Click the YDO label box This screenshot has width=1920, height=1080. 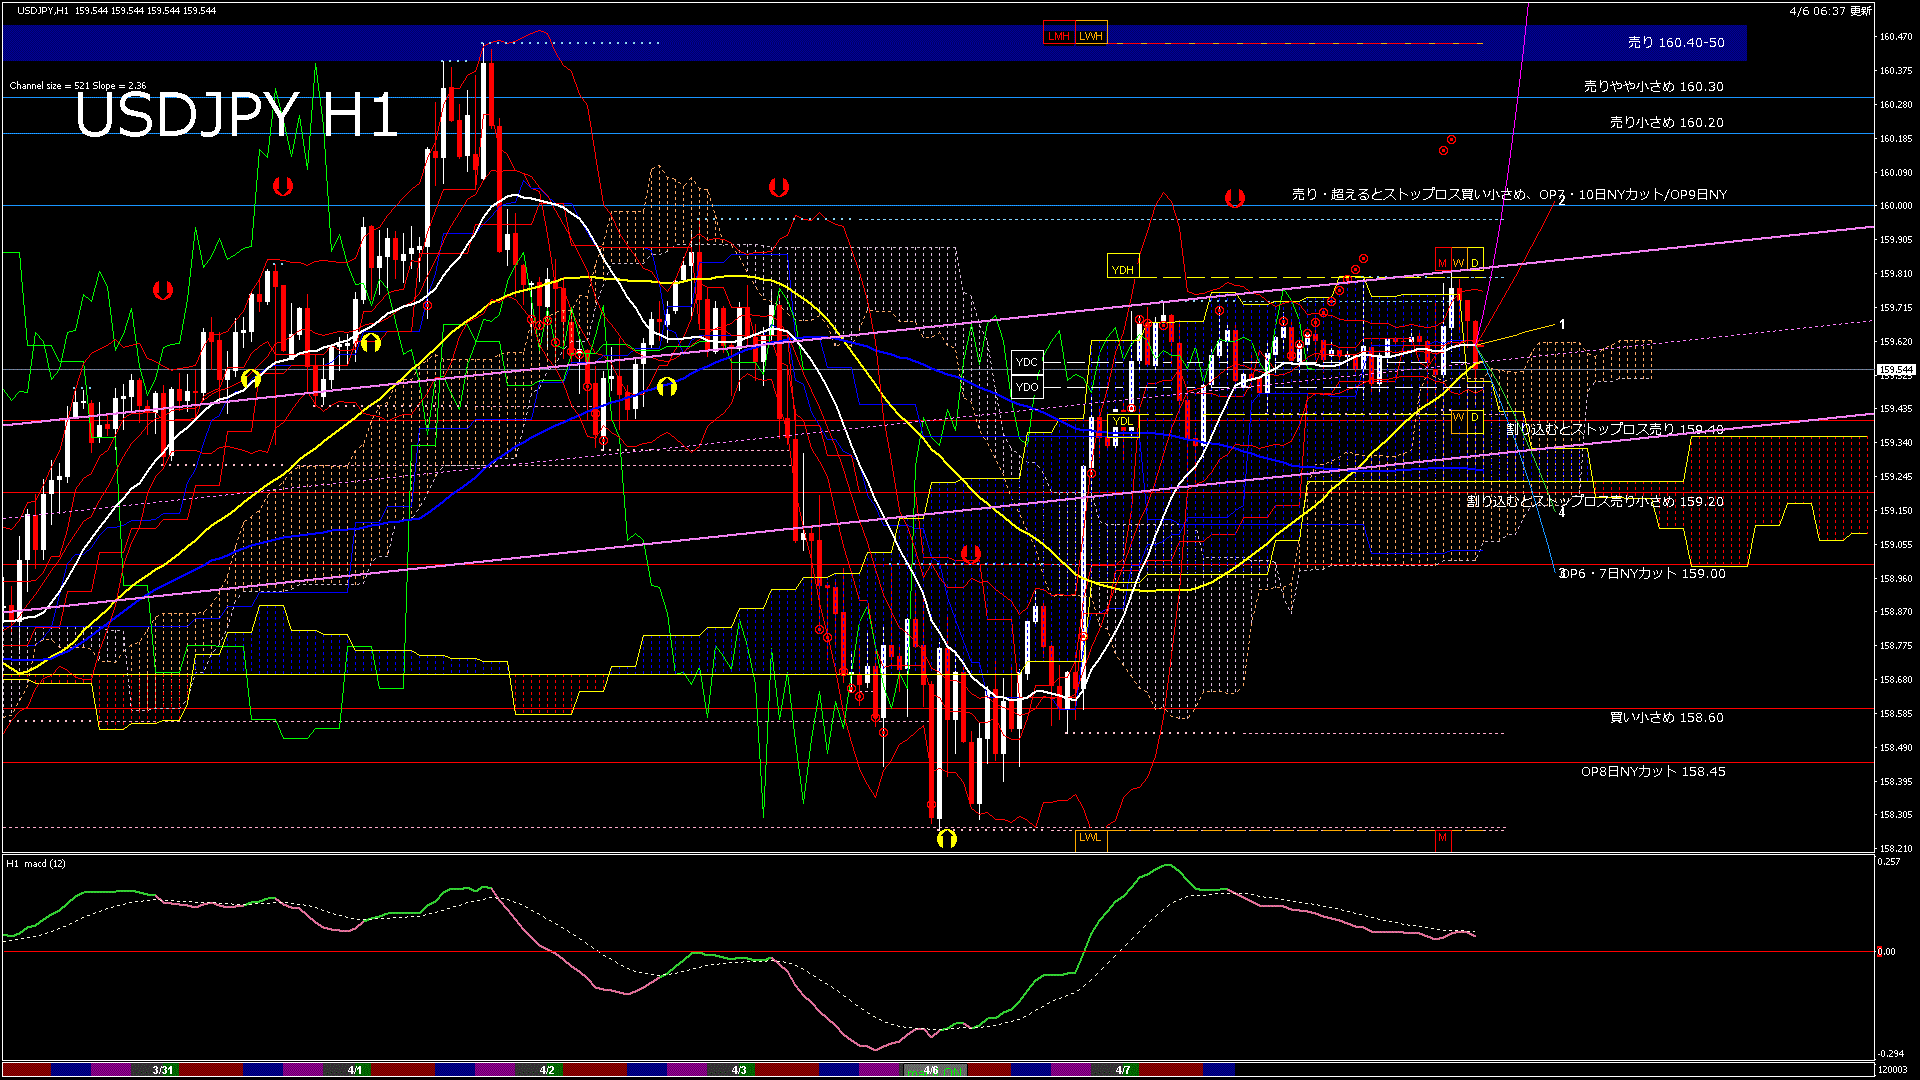click(1027, 387)
